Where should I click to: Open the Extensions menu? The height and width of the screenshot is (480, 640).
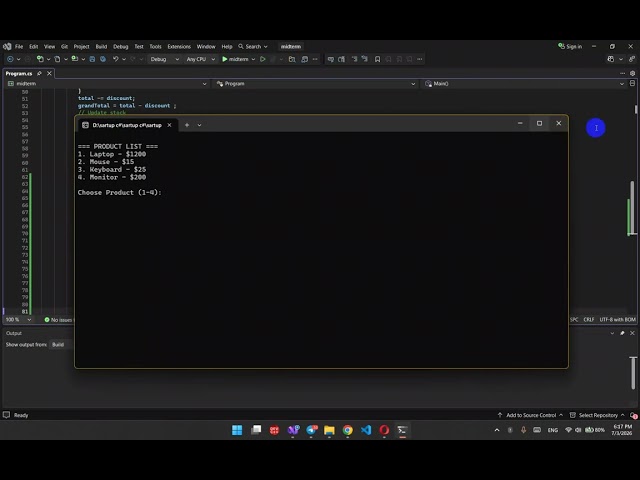tap(179, 47)
